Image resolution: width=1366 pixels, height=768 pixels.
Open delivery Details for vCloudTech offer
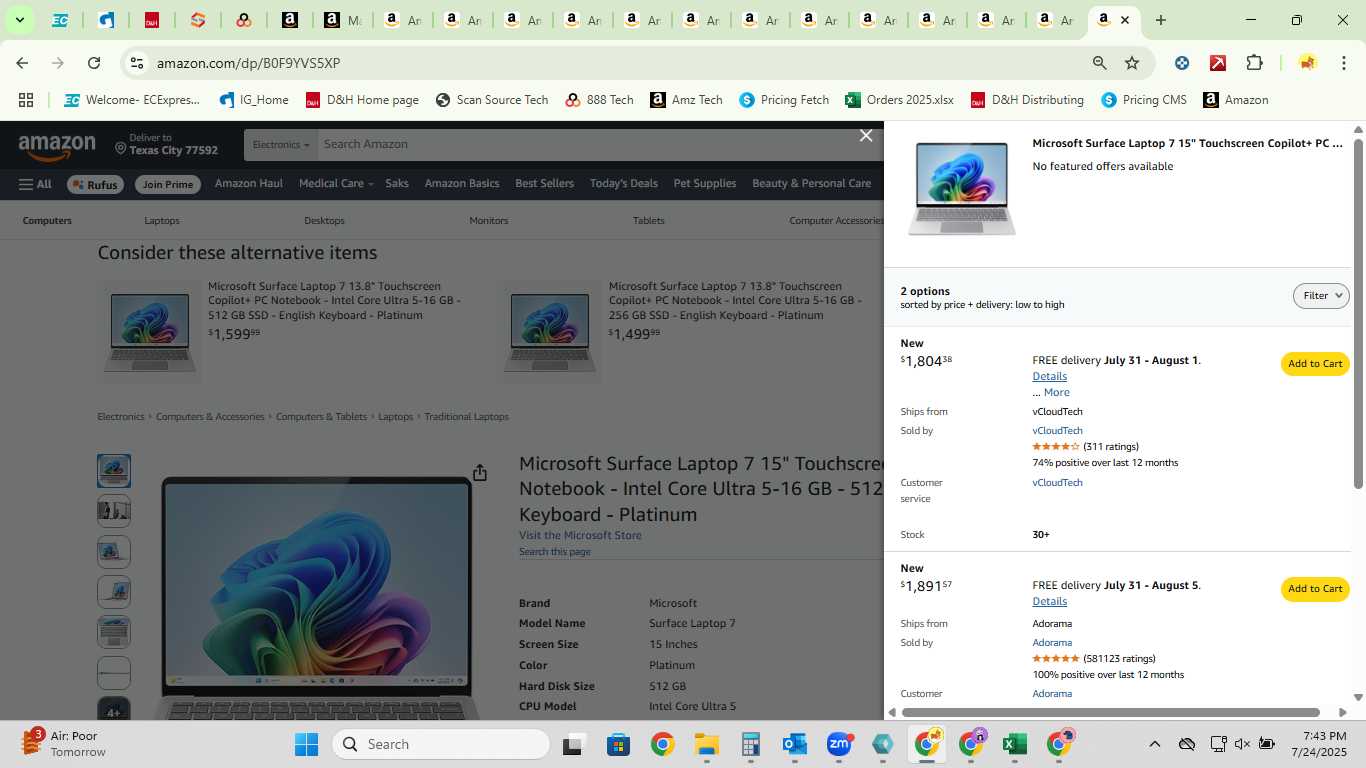click(x=1049, y=376)
